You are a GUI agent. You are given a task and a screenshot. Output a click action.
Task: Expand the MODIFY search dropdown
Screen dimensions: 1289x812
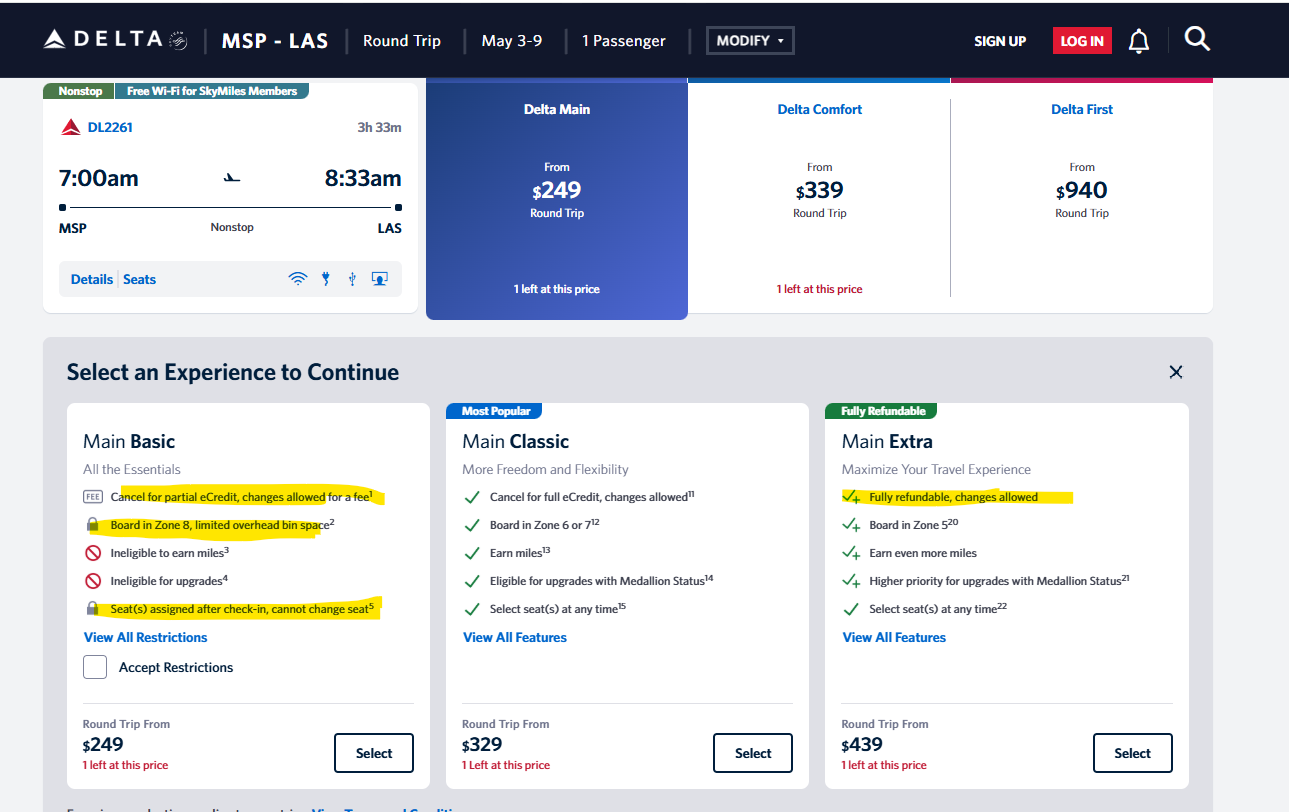point(750,41)
